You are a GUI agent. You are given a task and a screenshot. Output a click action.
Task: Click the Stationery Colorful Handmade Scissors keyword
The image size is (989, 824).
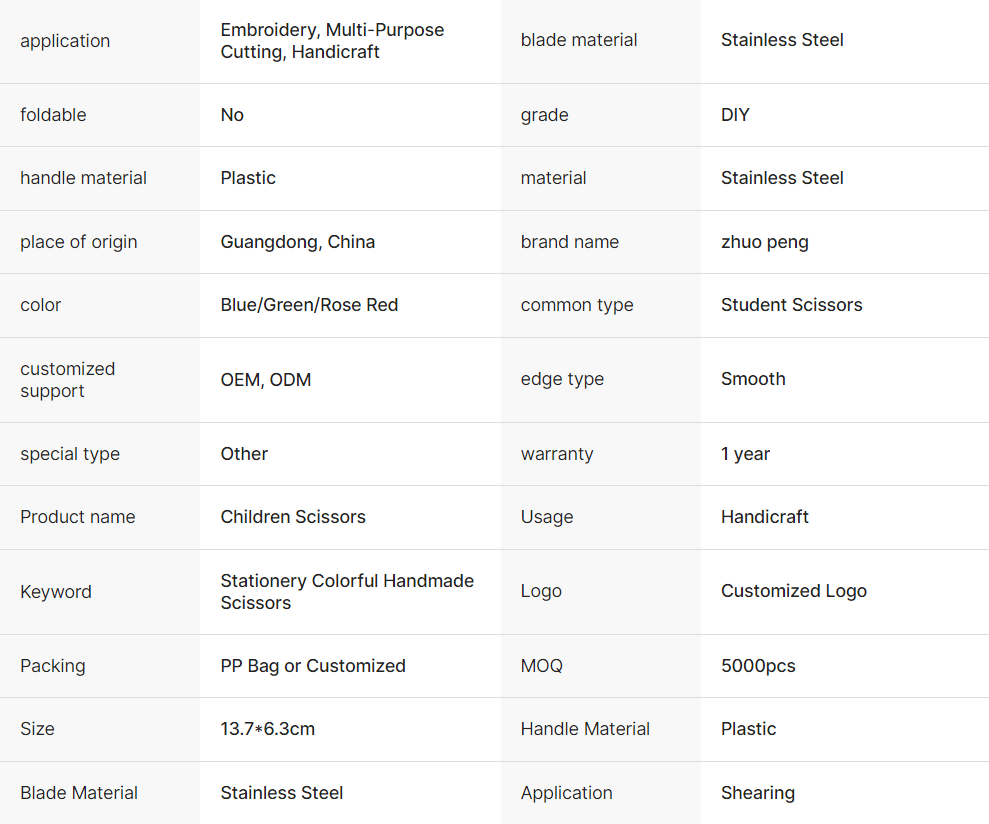pos(347,592)
